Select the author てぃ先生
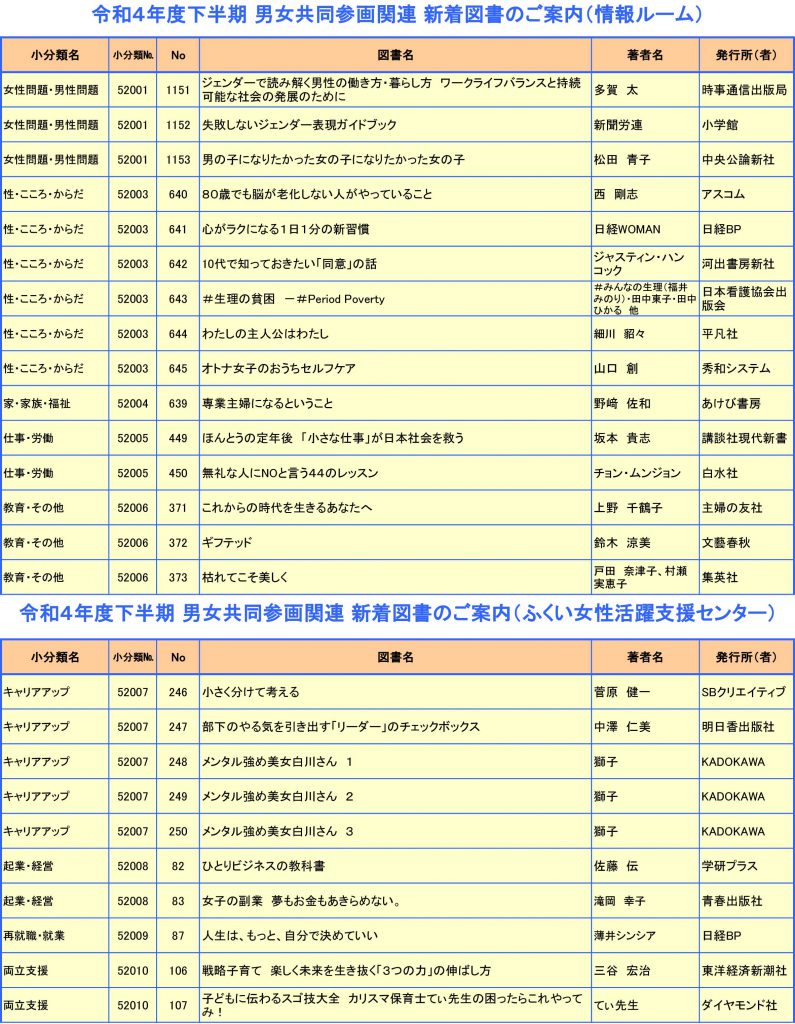The height and width of the screenshot is (1024, 795). click(616, 1006)
